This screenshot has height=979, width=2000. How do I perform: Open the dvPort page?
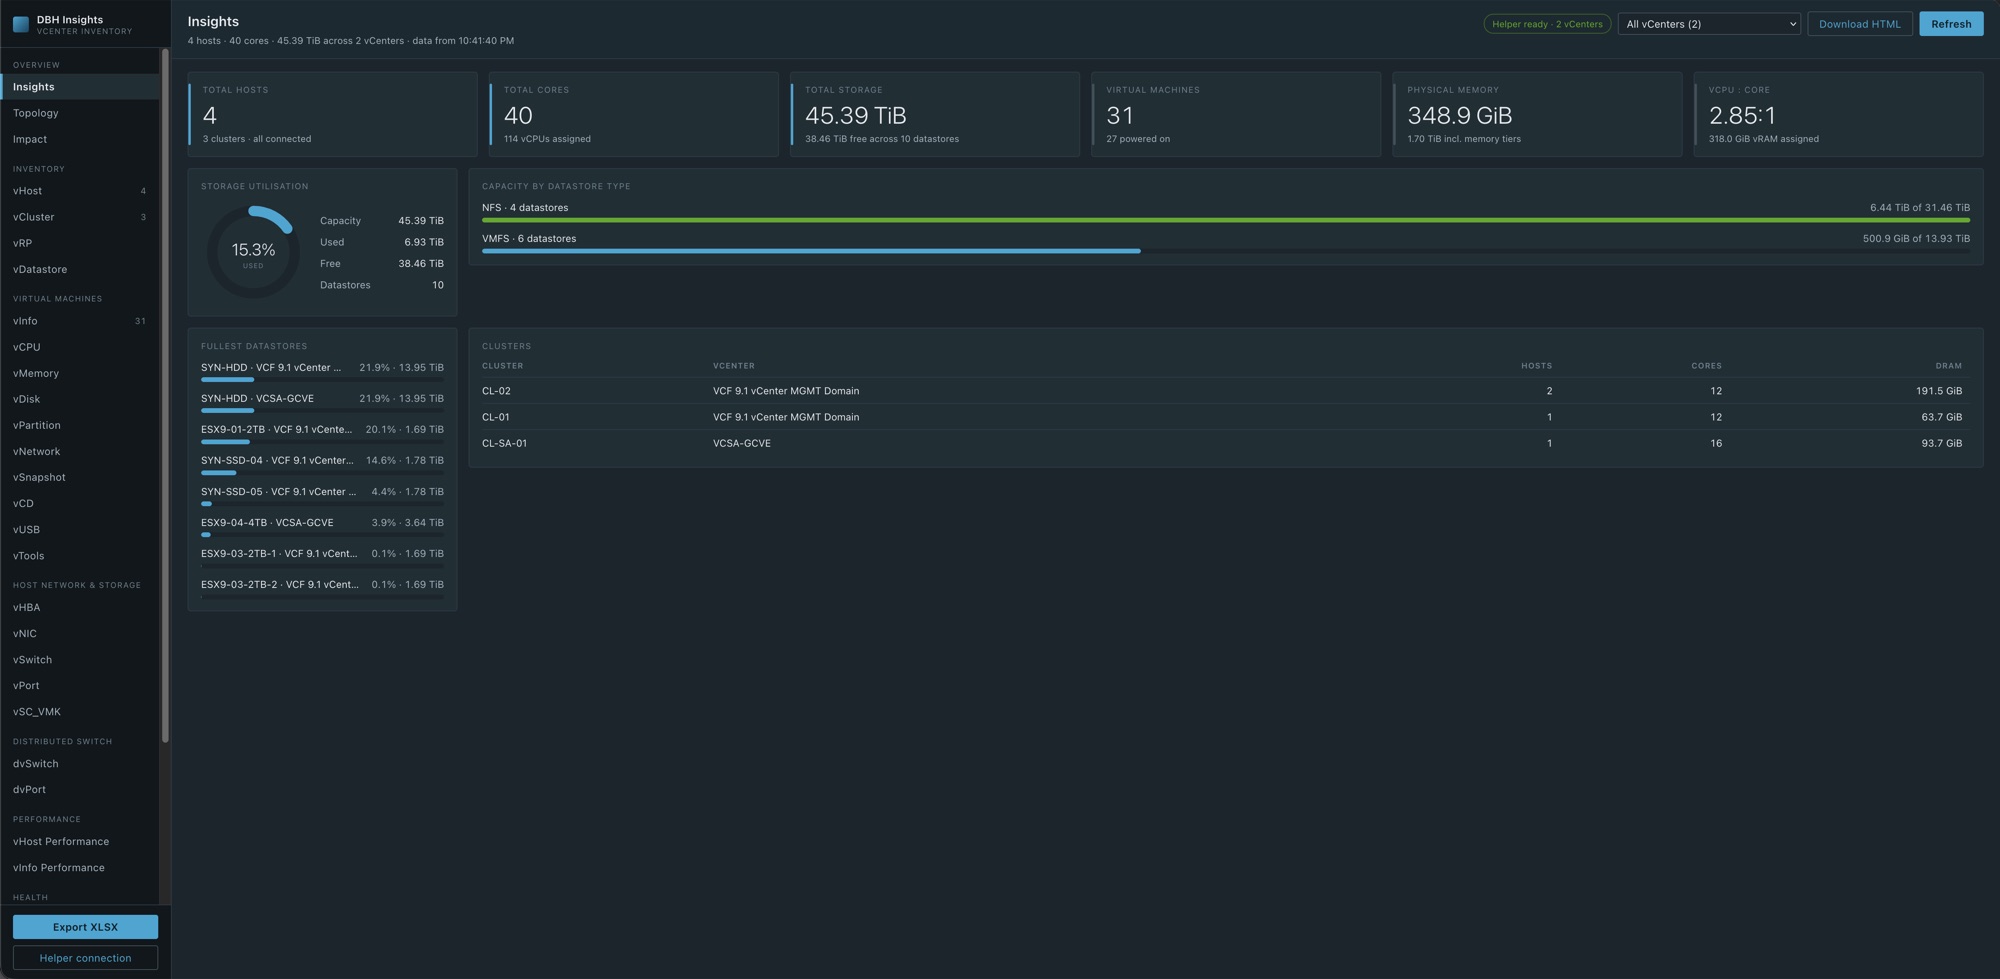(80, 789)
